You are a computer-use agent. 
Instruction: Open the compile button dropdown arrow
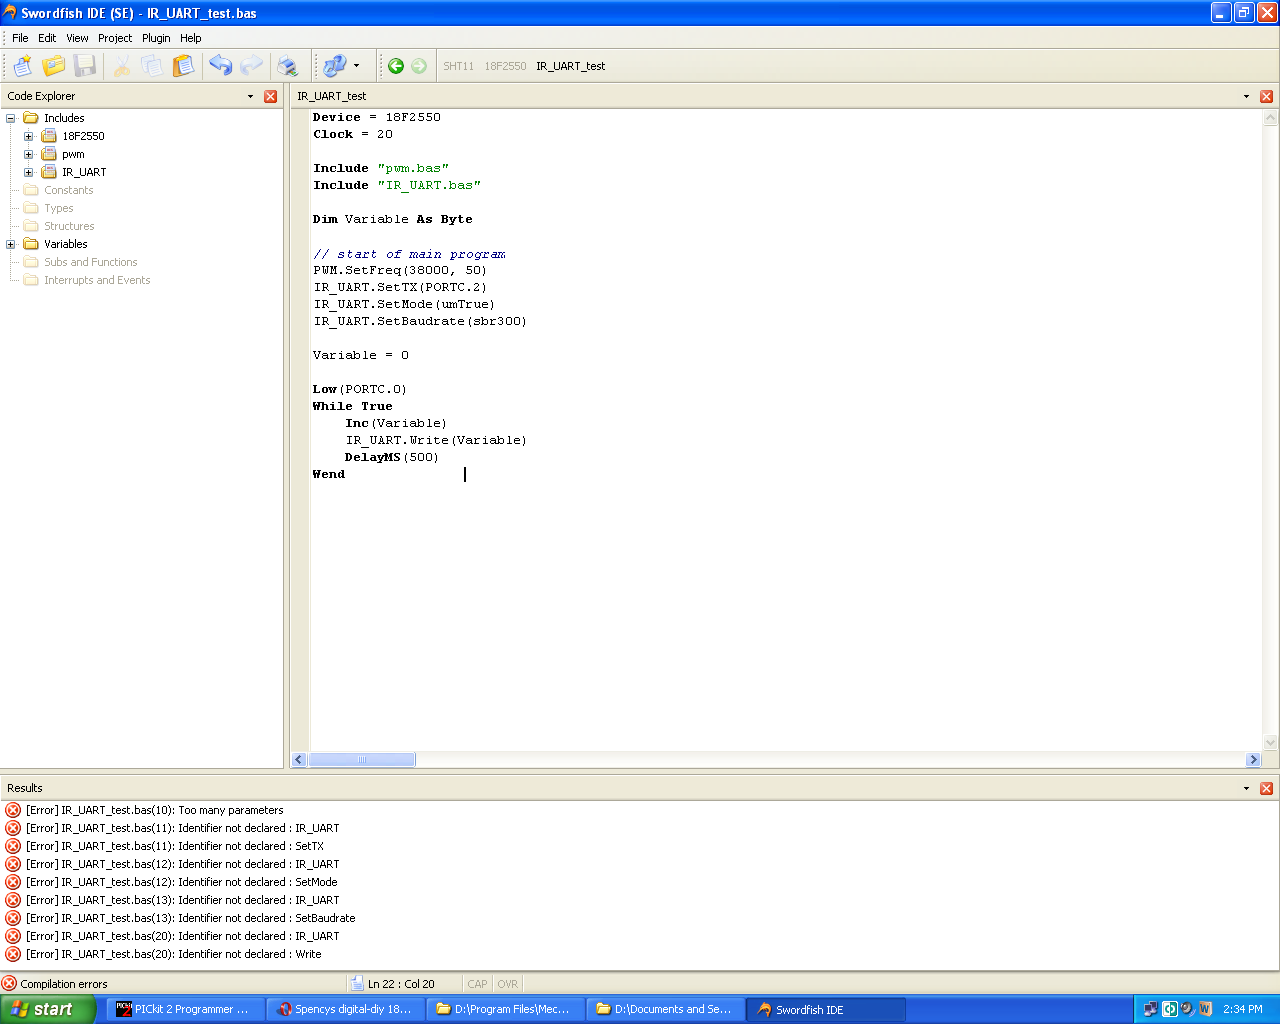(x=356, y=66)
